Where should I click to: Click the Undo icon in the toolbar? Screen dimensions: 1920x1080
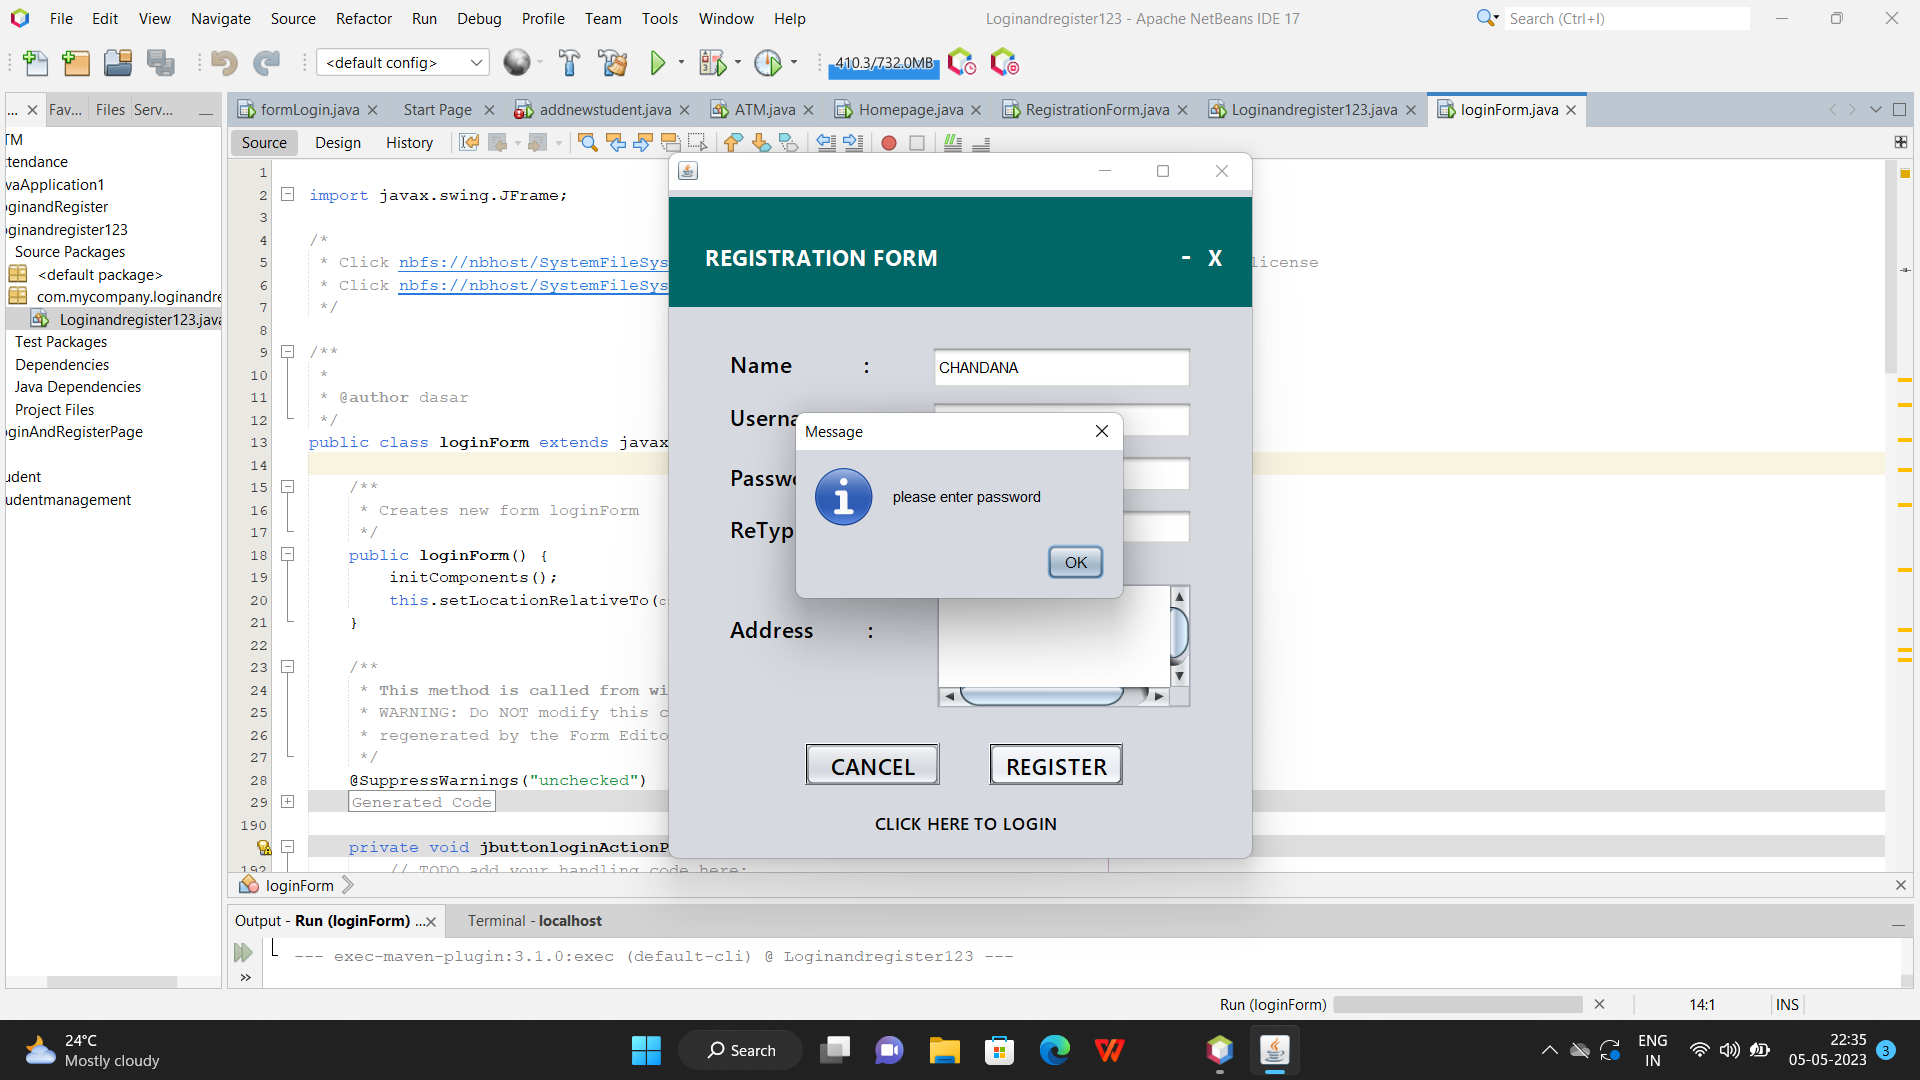(x=224, y=62)
